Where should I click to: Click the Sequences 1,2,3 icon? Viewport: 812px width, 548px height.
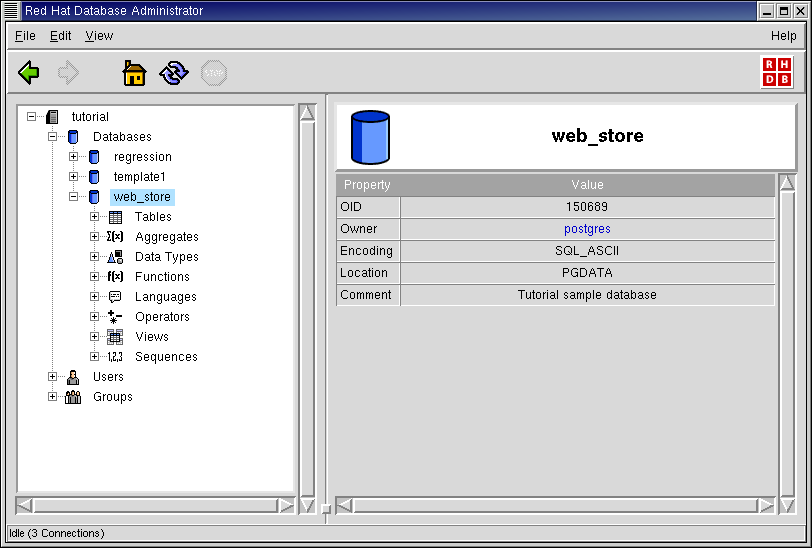(x=115, y=357)
